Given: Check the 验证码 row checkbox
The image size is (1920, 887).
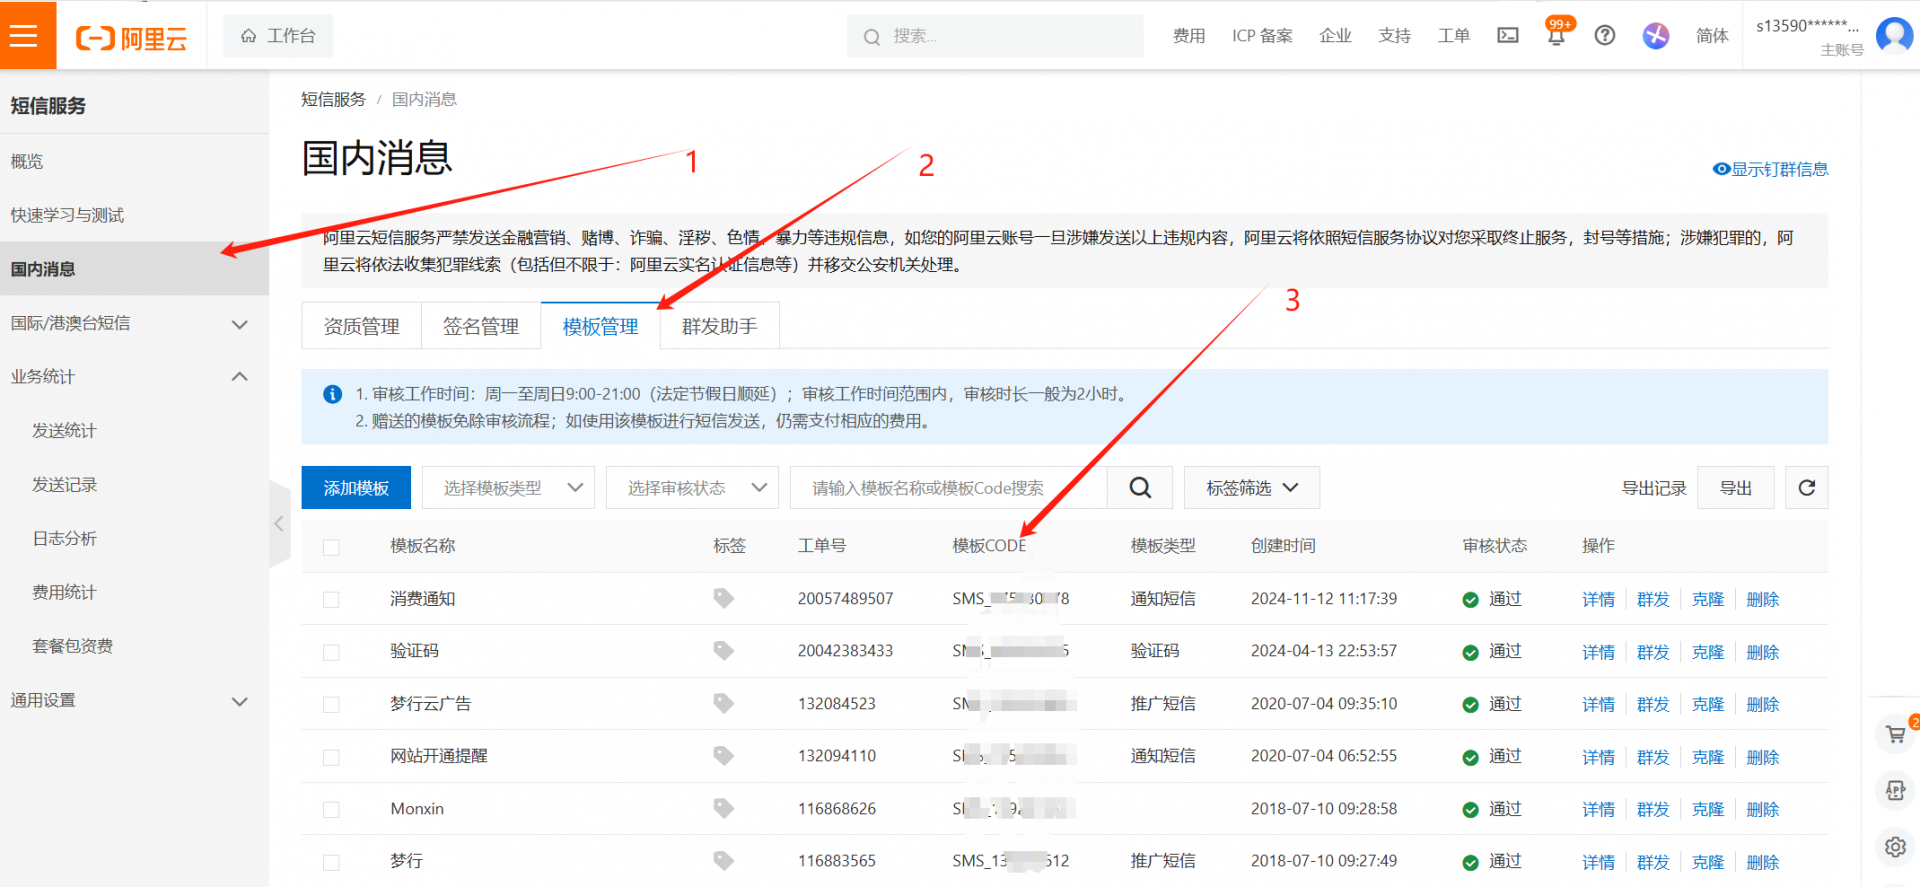Looking at the screenshot, I should coord(331,652).
